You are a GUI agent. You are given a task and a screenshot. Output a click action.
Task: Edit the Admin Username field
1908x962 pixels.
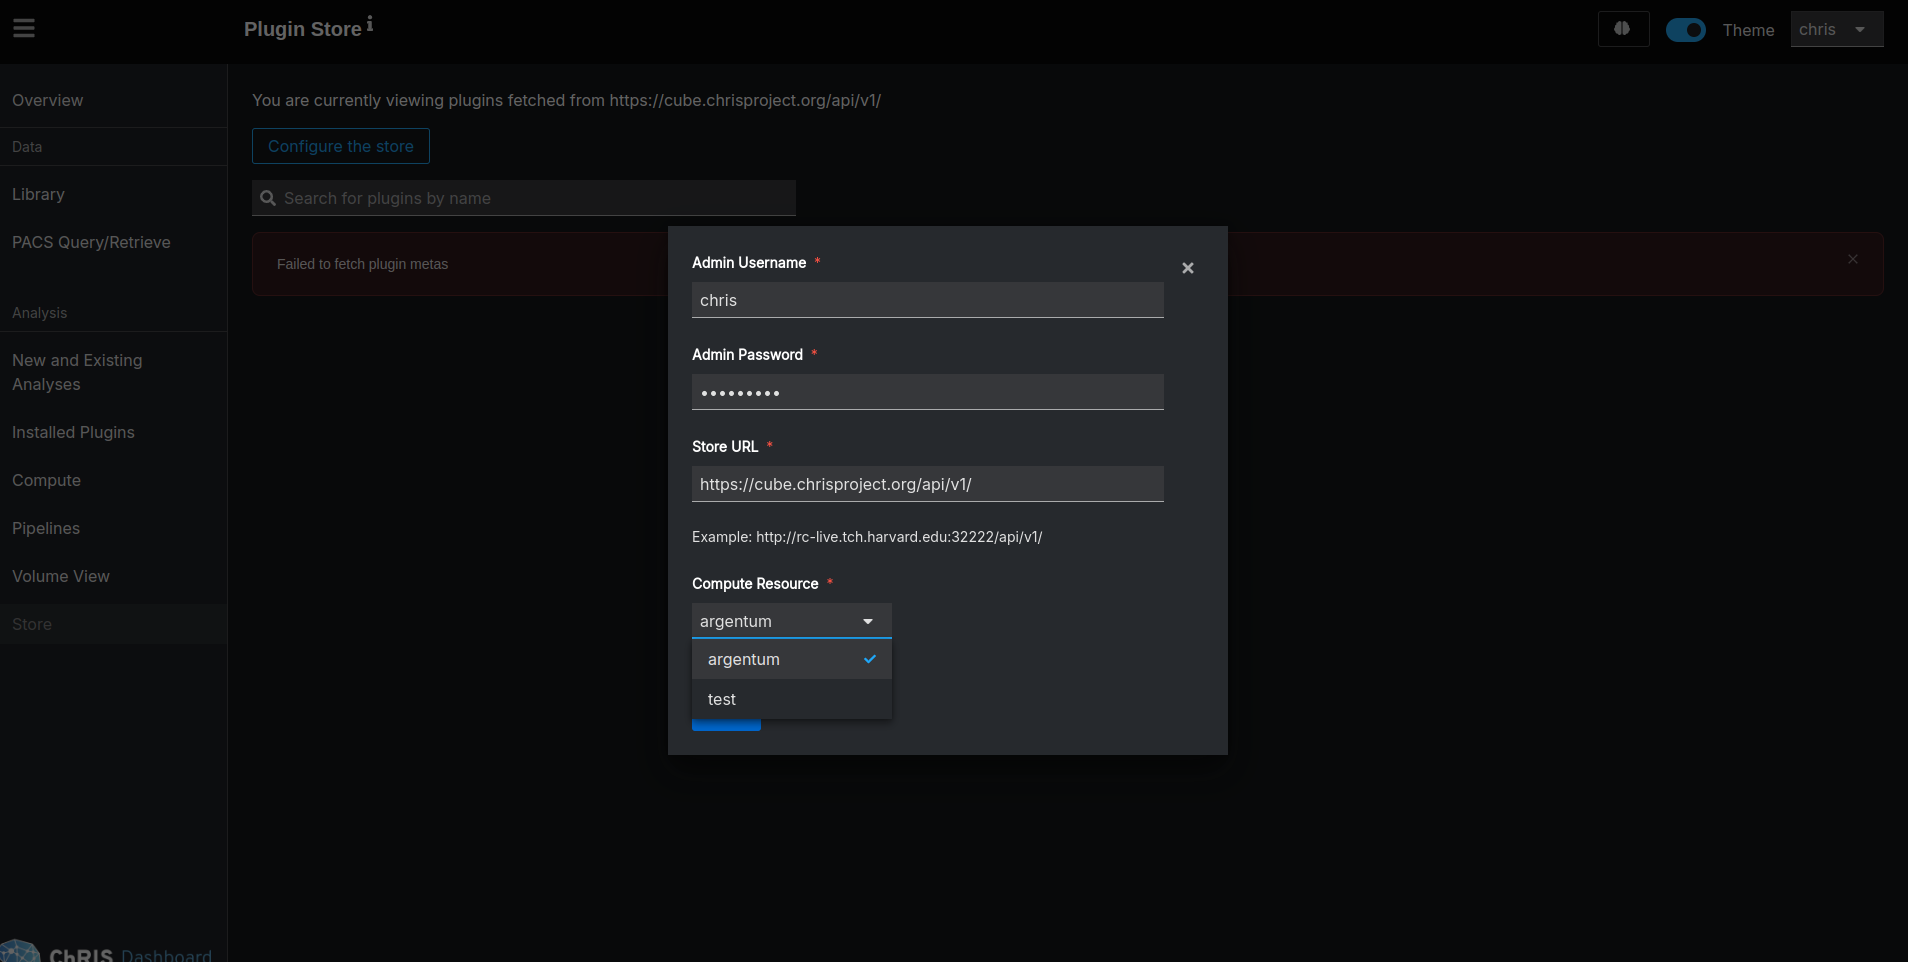[928, 300]
